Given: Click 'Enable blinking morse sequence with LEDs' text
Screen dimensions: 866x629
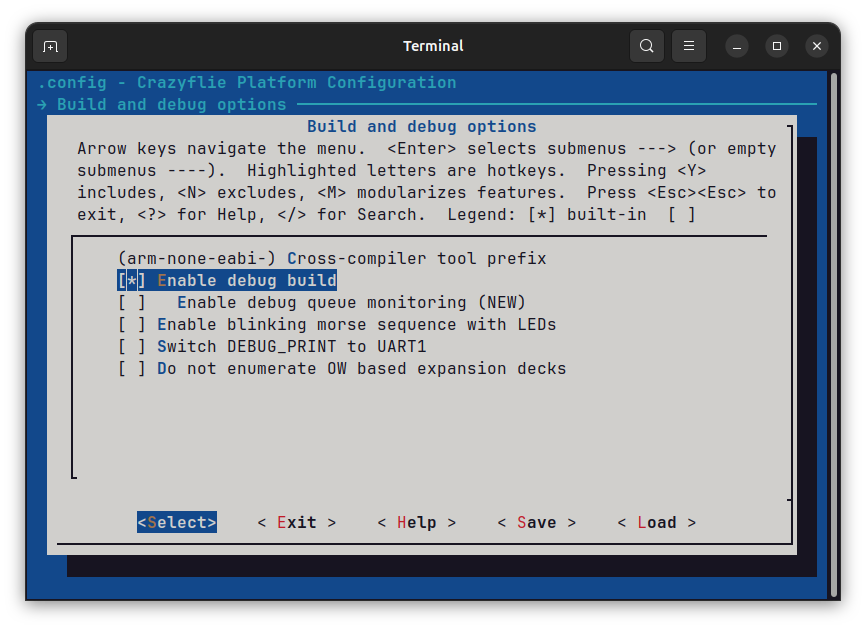Looking at the screenshot, I should (x=357, y=325).
